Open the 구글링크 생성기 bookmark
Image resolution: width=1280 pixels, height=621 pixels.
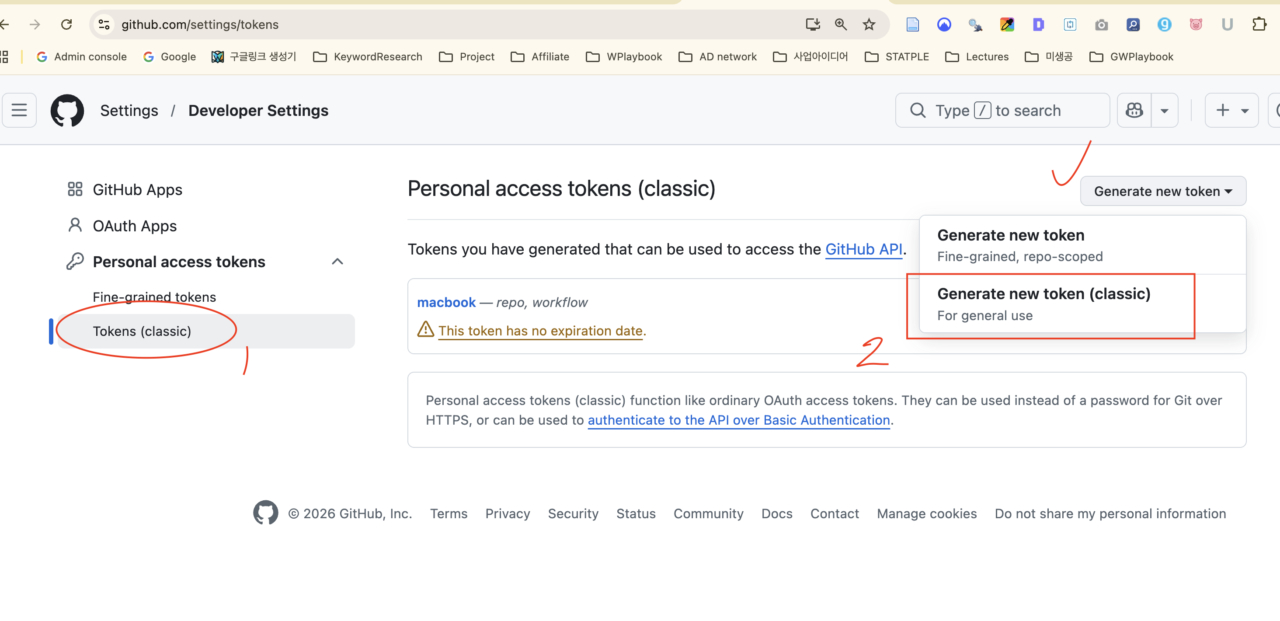pyautogui.click(x=254, y=57)
